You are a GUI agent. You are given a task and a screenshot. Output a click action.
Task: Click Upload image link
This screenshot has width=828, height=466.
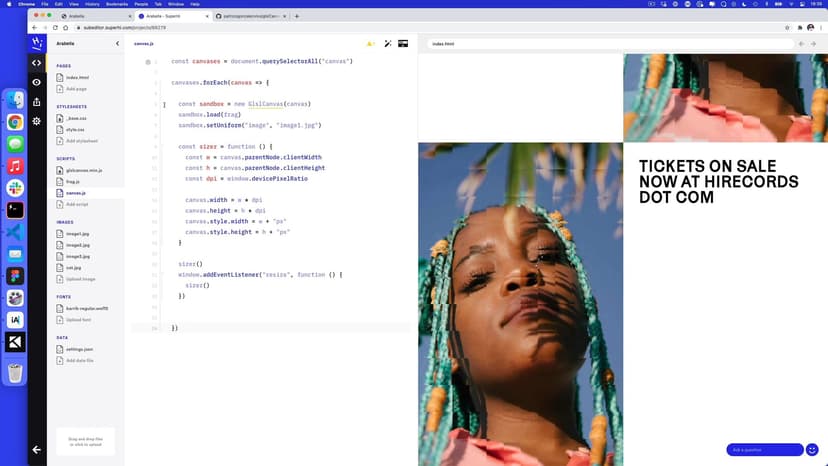[x=80, y=279]
